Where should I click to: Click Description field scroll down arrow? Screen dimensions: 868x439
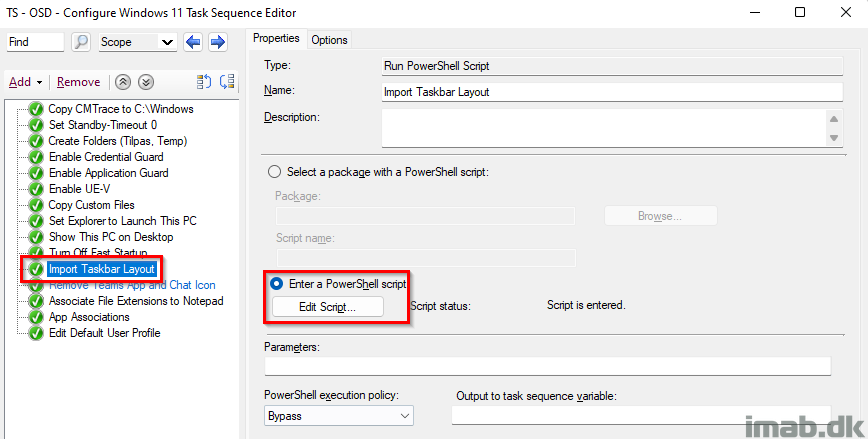pyautogui.click(x=834, y=138)
